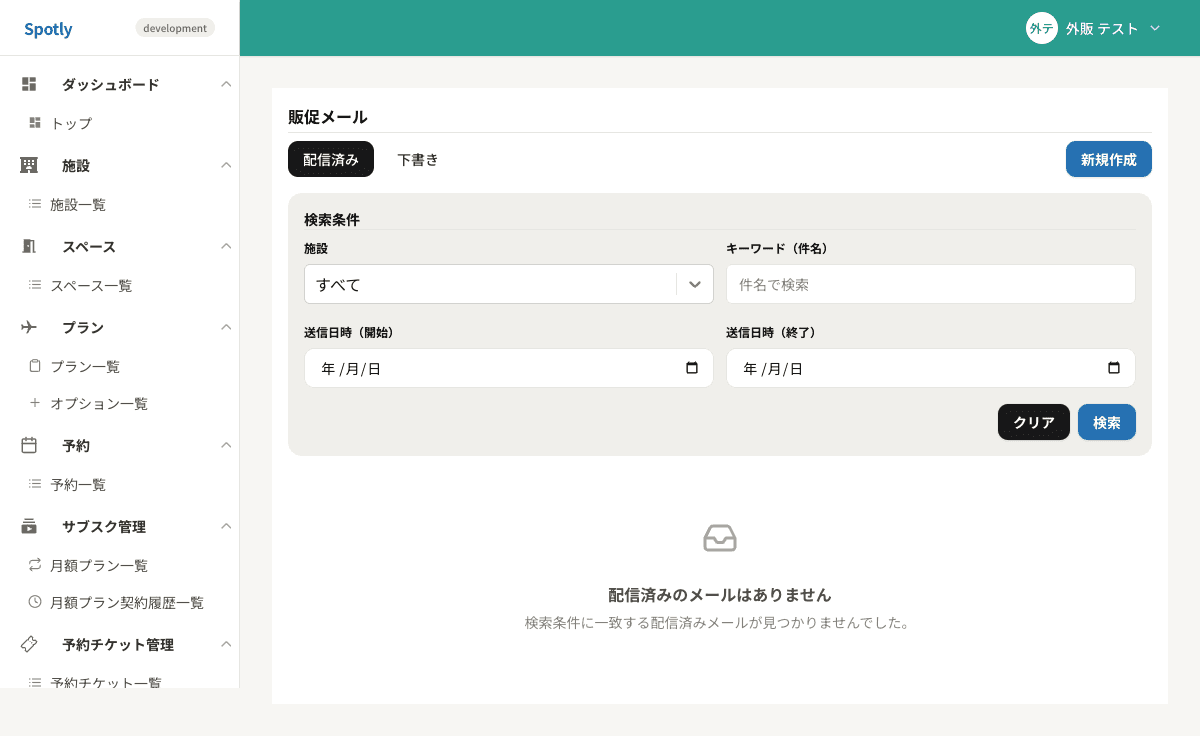Click the プラン一覧 clipboard icon
The width and height of the screenshot is (1200, 736).
click(35, 366)
